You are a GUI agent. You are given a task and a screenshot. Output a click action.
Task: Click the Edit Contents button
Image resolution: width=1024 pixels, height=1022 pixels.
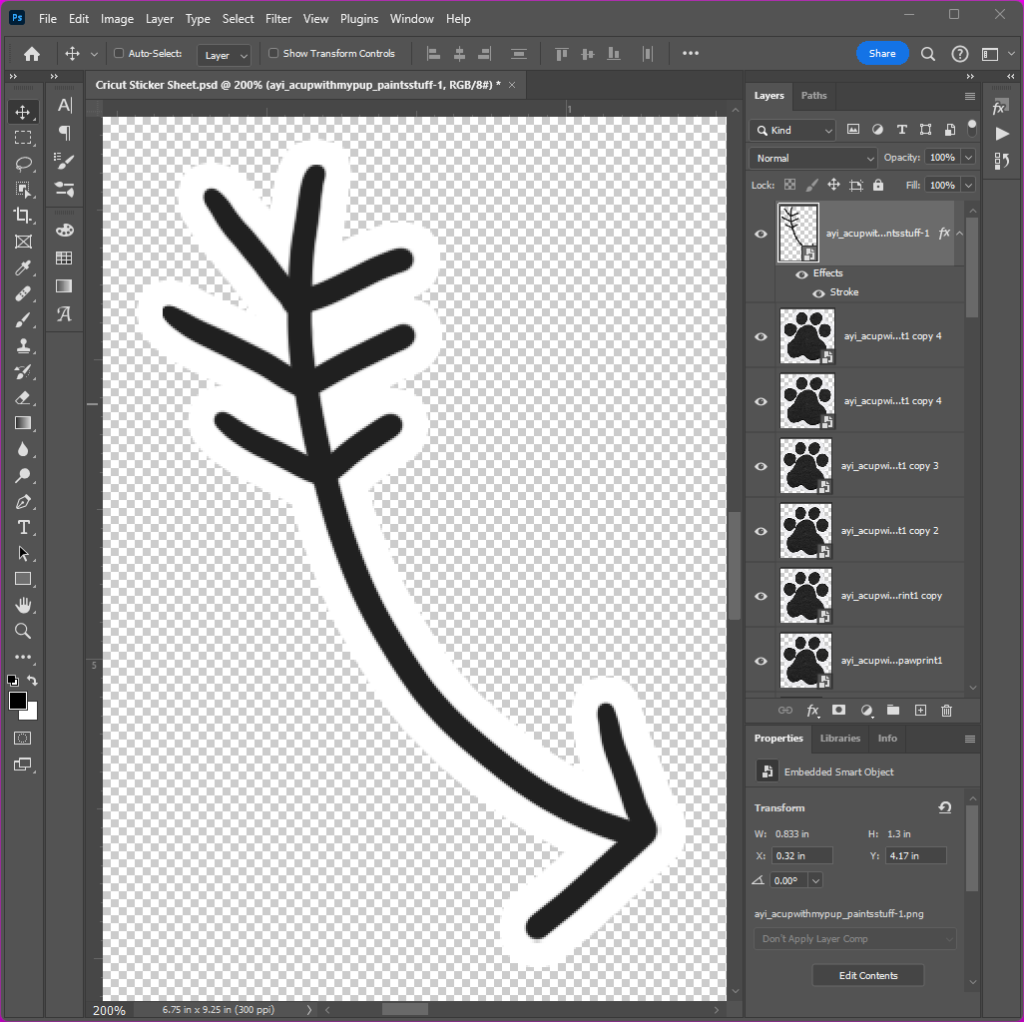click(867, 975)
